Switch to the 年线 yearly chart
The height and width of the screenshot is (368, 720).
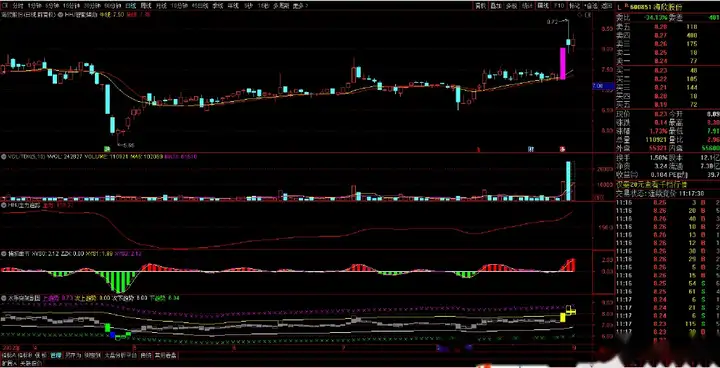[x=234, y=6]
